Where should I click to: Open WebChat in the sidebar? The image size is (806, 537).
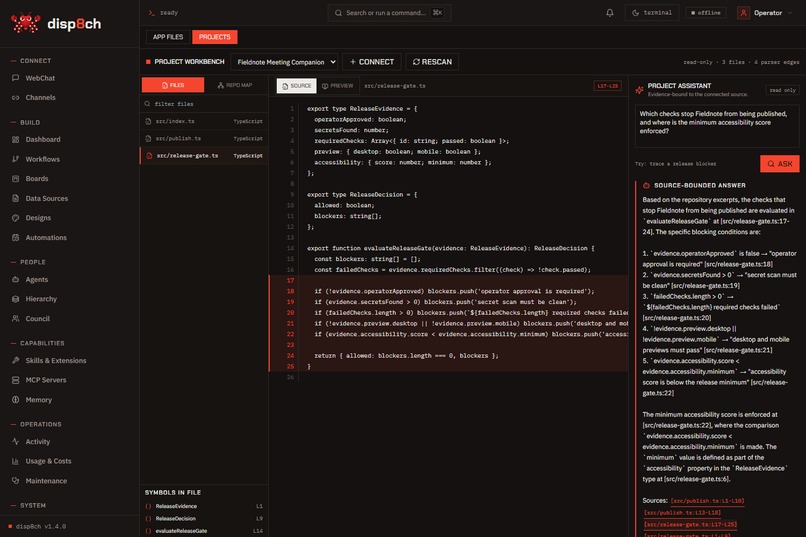tap(40, 78)
